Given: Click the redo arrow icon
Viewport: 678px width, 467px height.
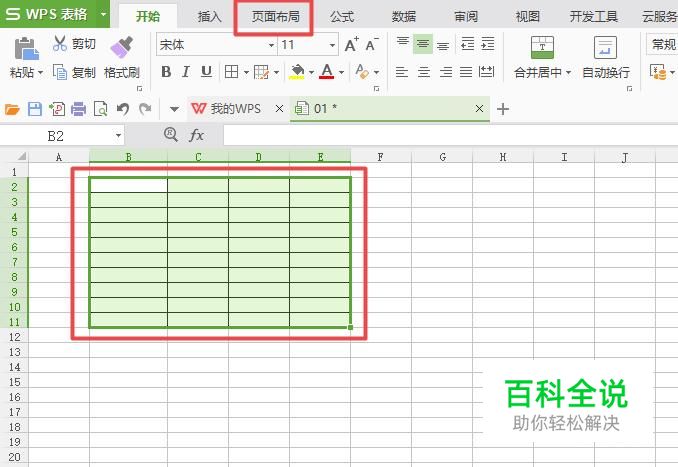Looking at the screenshot, I should point(145,109).
